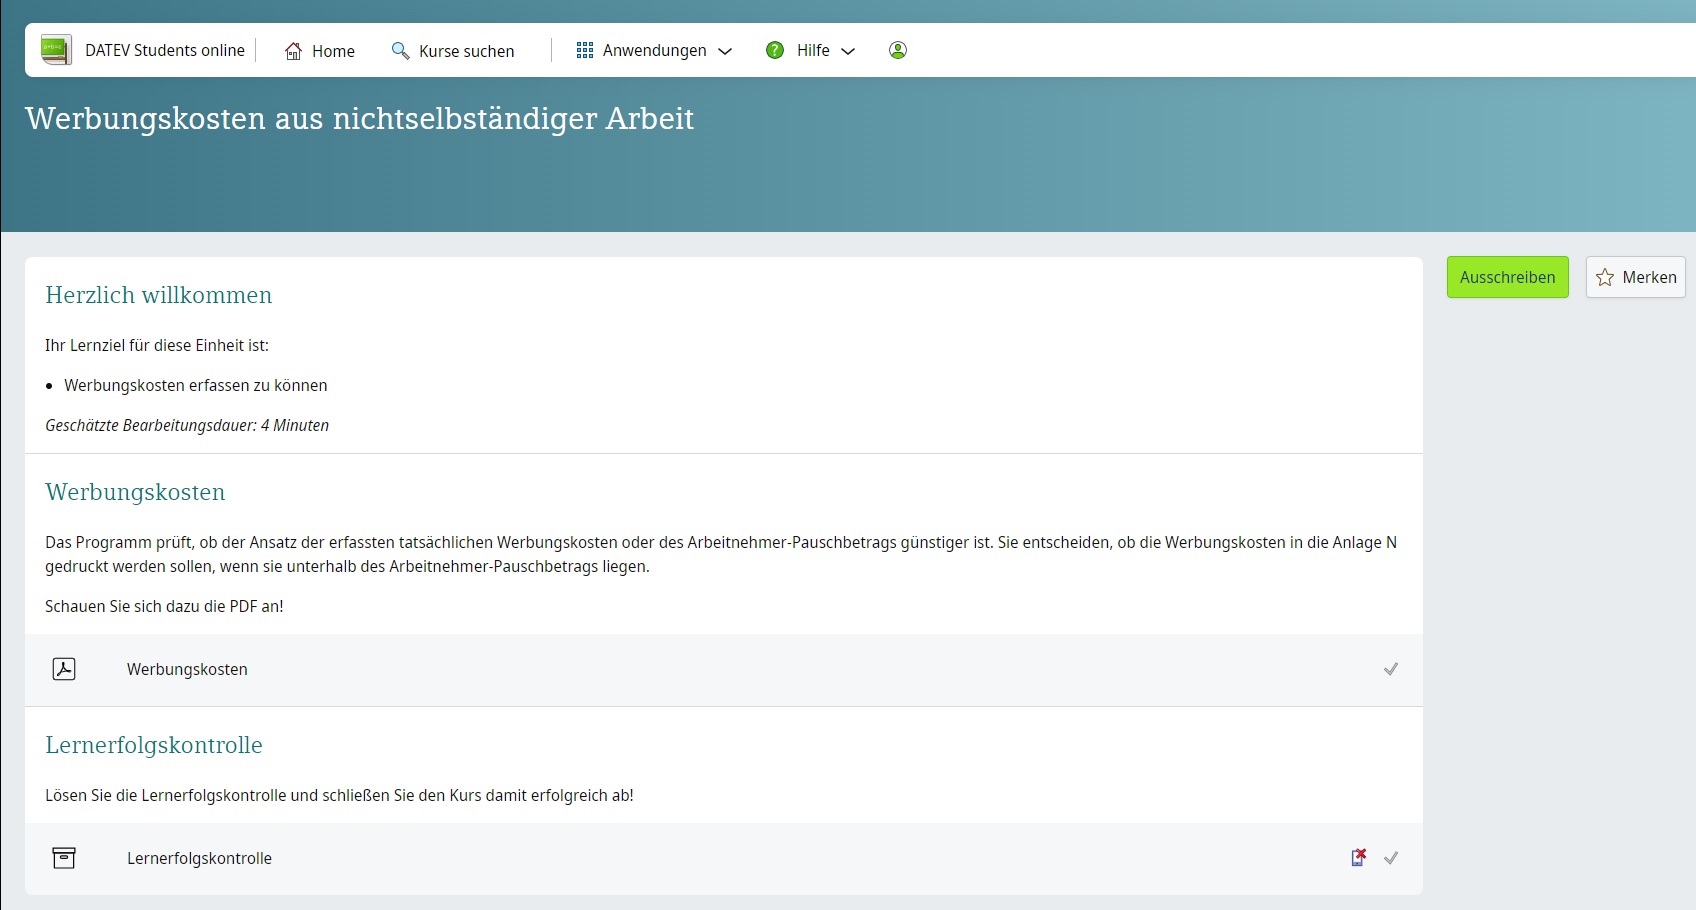
Task: Open the Werbungskosten PDF icon
Action: click(x=64, y=669)
